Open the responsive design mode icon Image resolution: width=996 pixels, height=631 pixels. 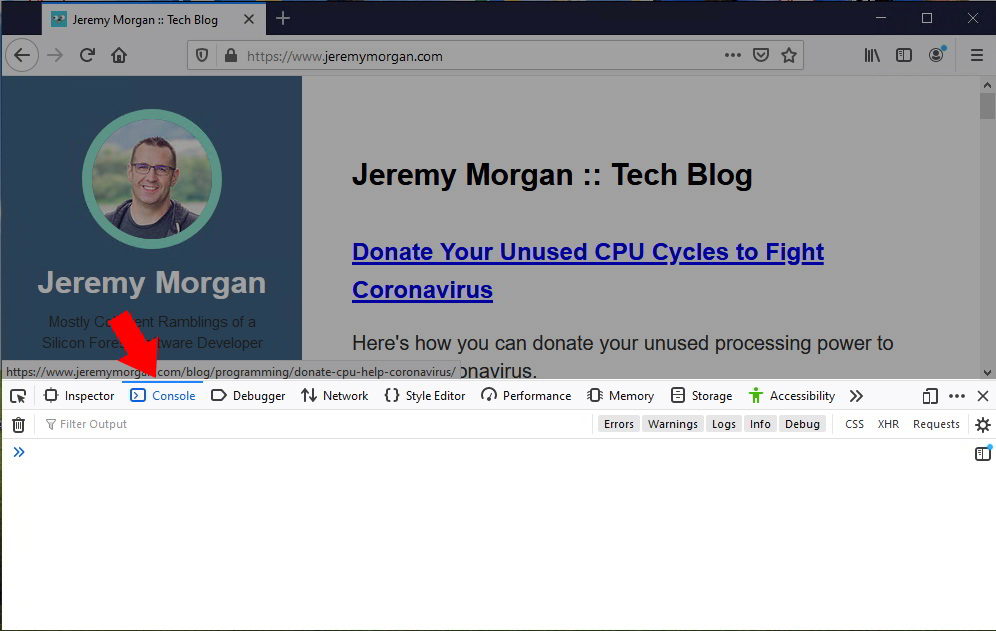(928, 395)
